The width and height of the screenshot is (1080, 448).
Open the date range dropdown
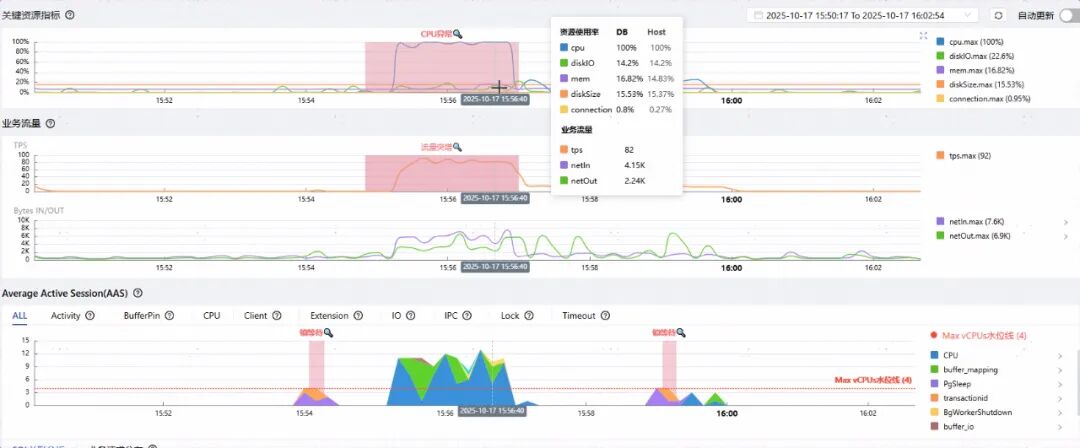[x=863, y=15]
